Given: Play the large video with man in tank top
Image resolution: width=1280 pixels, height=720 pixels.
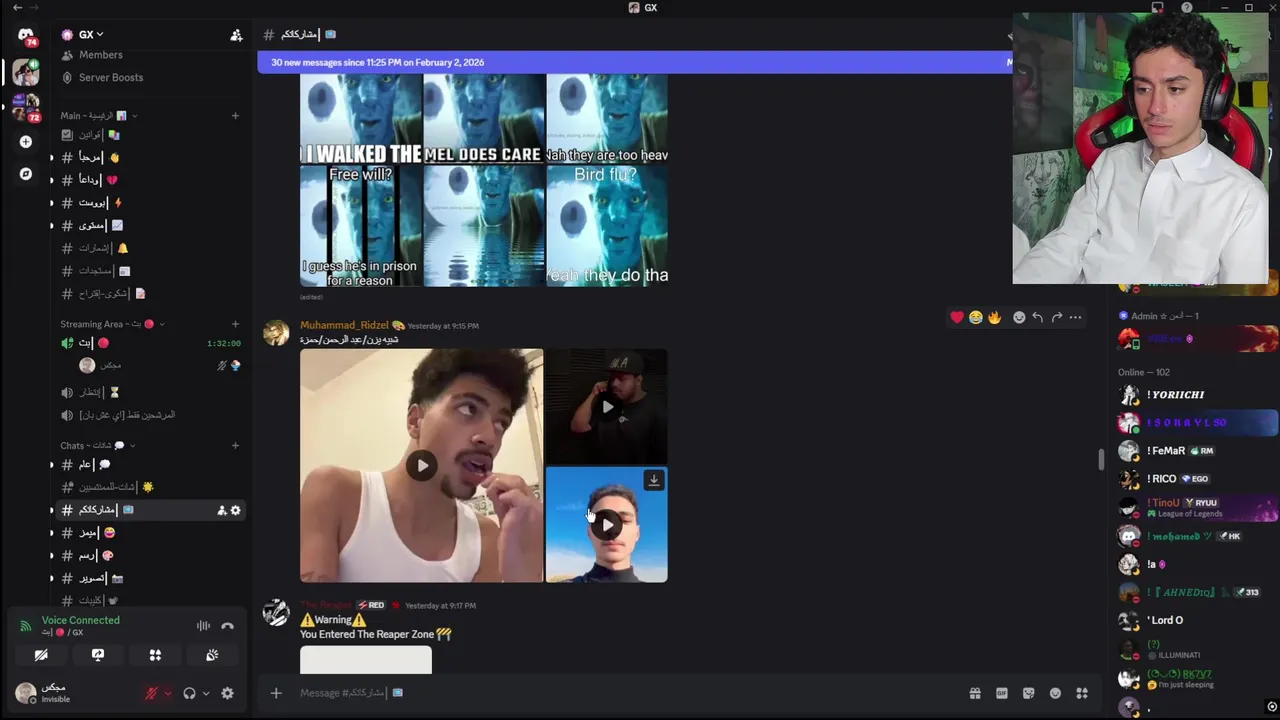Looking at the screenshot, I should point(422,465).
